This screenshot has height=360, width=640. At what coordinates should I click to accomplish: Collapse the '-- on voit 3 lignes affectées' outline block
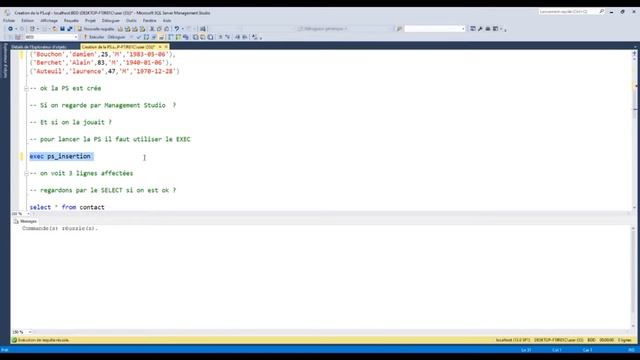(26, 173)
